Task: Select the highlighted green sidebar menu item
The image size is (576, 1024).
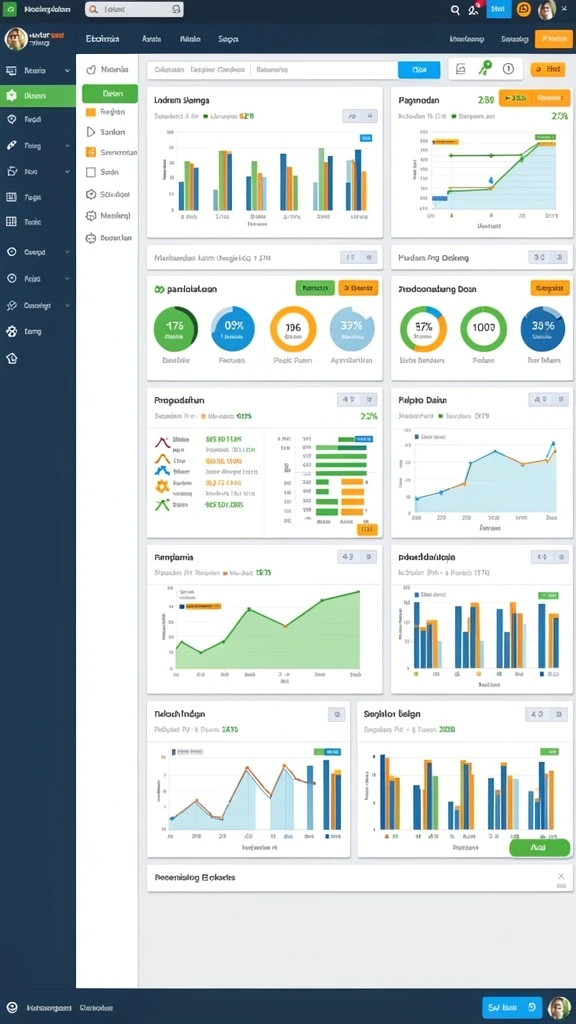Action: 38,95
